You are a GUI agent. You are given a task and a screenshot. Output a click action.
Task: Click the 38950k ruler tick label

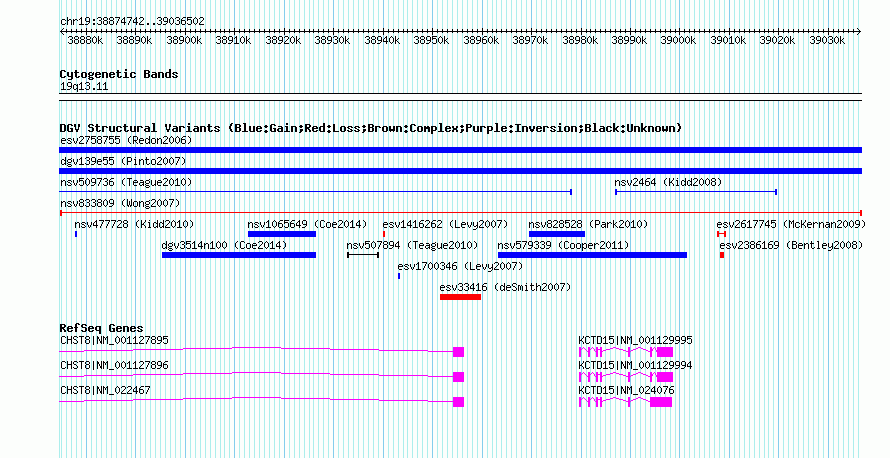pyautogui.click(x=431, y=40)
